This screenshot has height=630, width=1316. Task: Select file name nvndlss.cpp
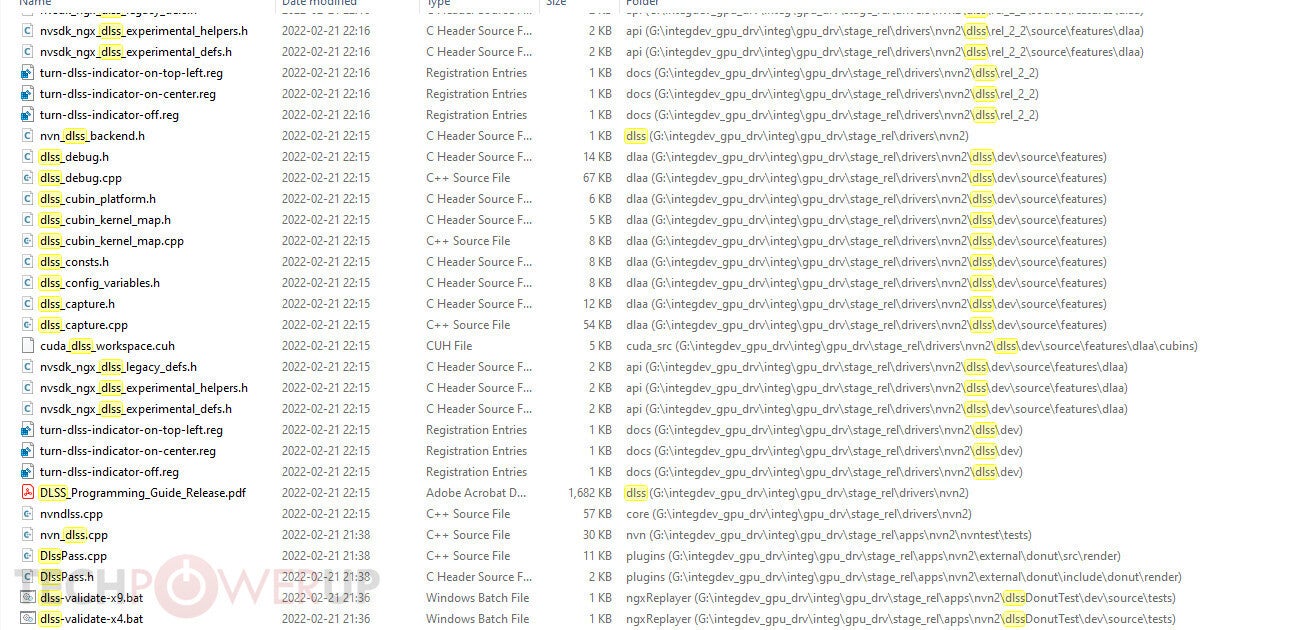point(71,514)
